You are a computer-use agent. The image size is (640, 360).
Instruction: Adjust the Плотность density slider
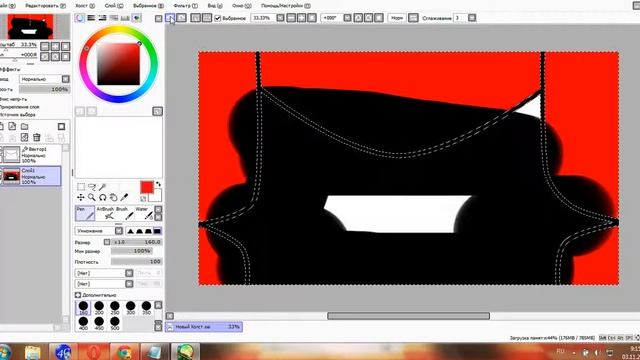(136, 262)
